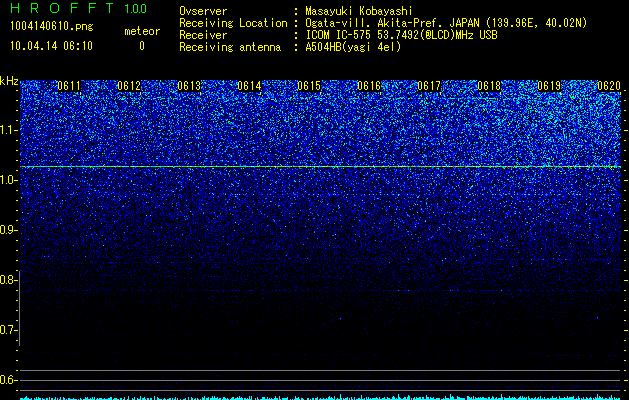Select the filename 1004140610.png
The image size is (629, 400).
[x=52, y=26]
